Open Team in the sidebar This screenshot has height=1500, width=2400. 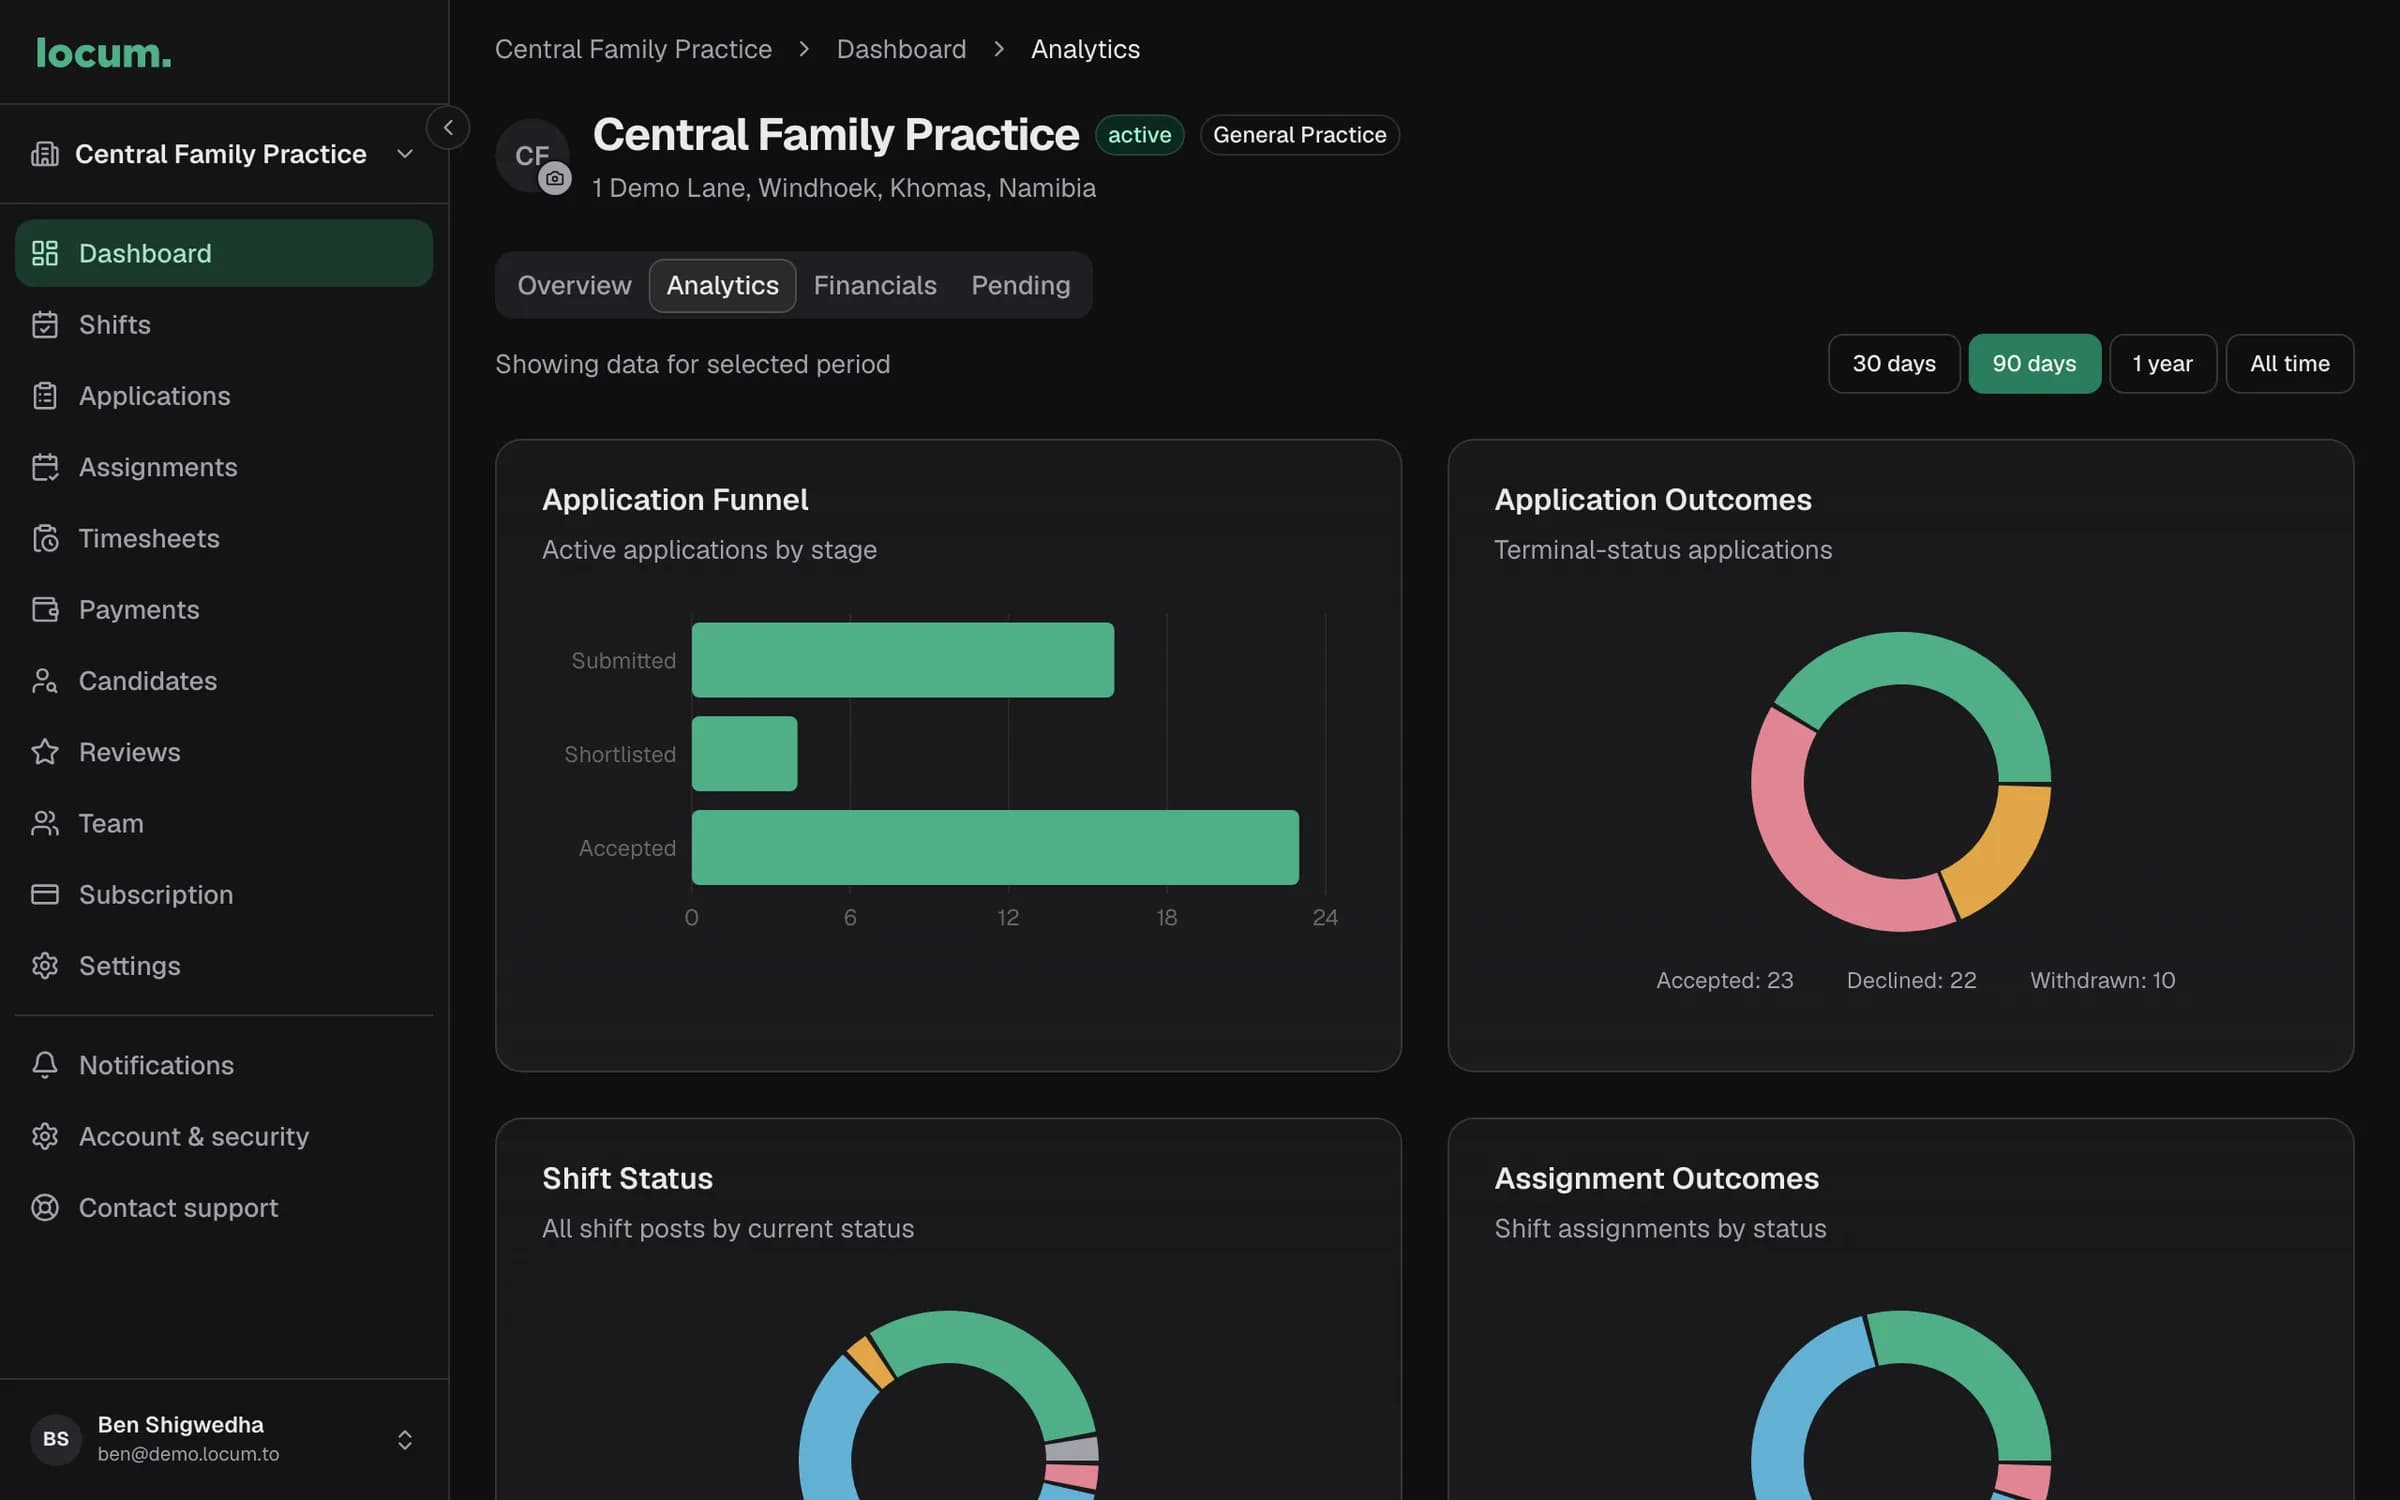click(224, 824)
